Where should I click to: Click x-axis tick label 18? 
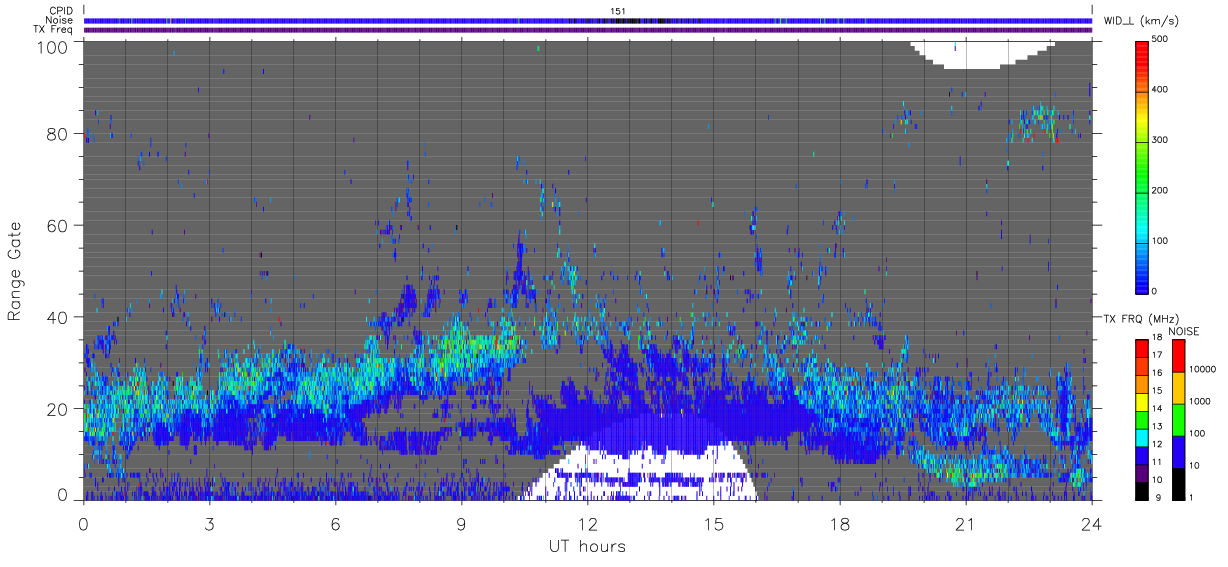pyautogui.click(x=839, y=524)
